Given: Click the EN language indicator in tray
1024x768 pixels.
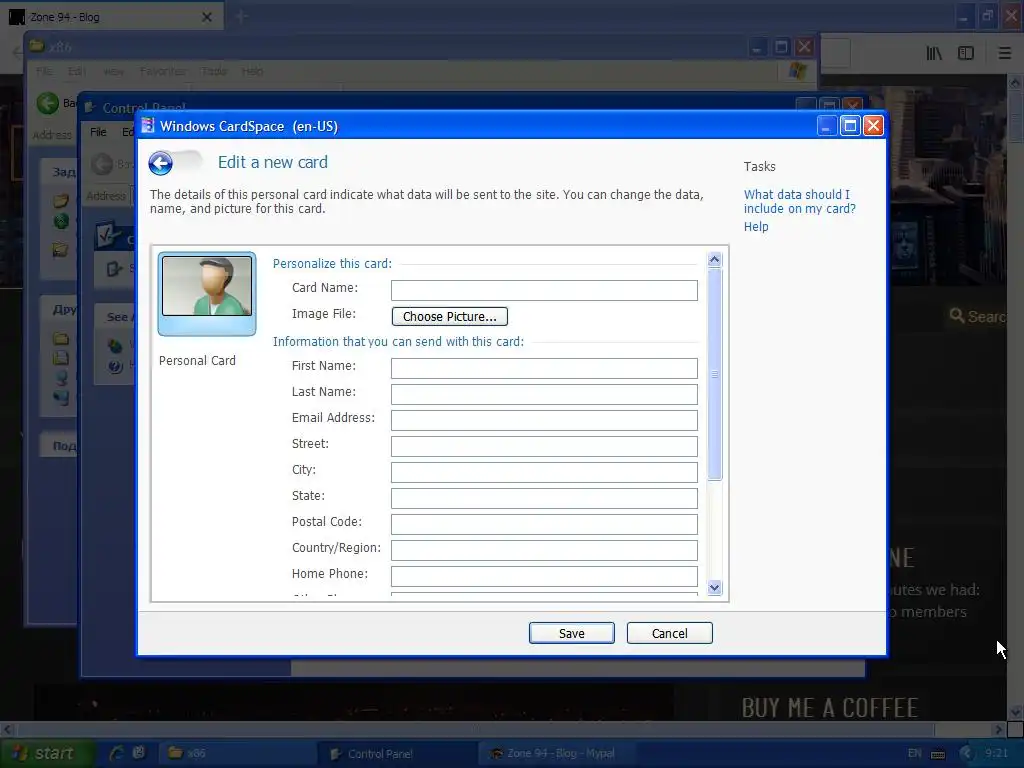Looking at the screenshot, I should (x=914, y=754).
